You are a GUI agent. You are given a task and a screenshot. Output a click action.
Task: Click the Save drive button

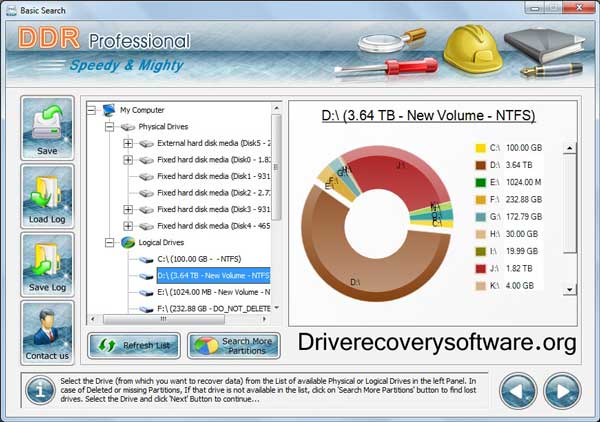(x=47, y=128)
